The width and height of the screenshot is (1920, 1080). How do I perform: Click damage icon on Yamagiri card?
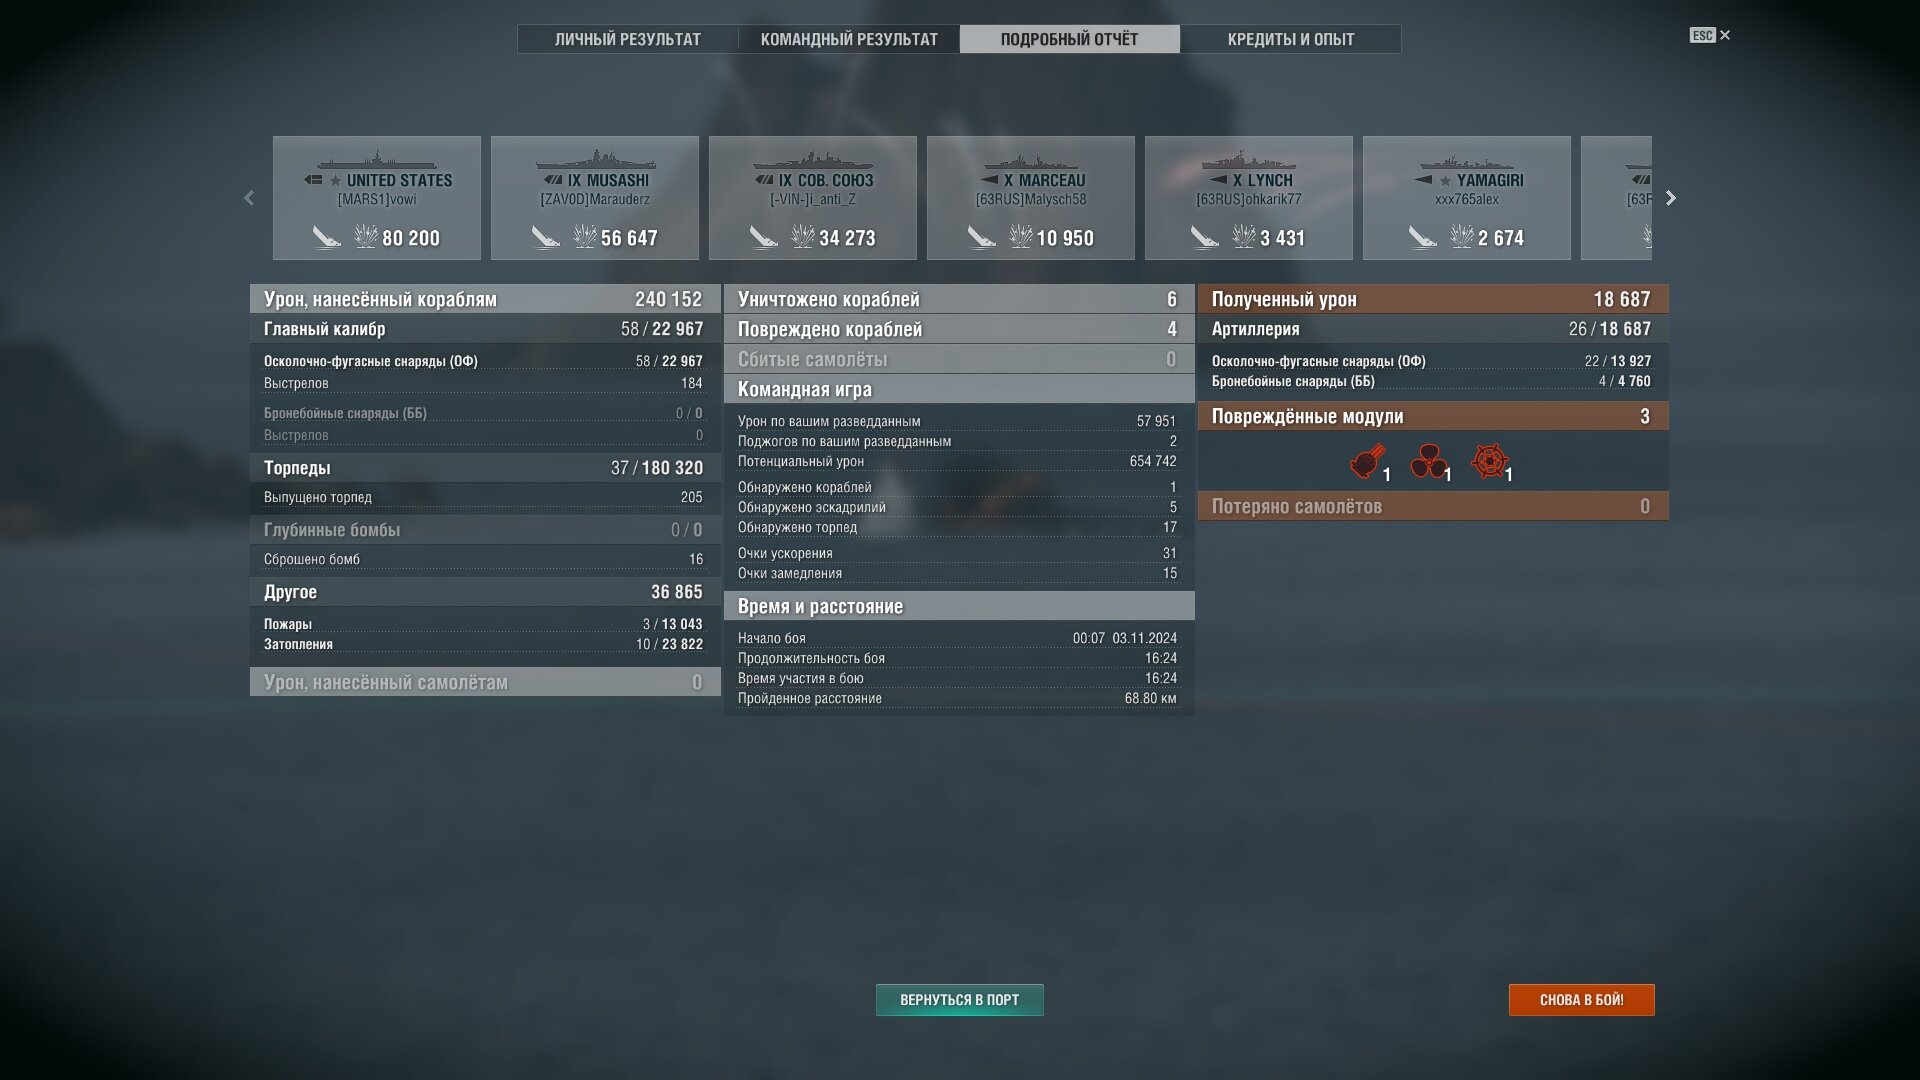coord(1462,237)
